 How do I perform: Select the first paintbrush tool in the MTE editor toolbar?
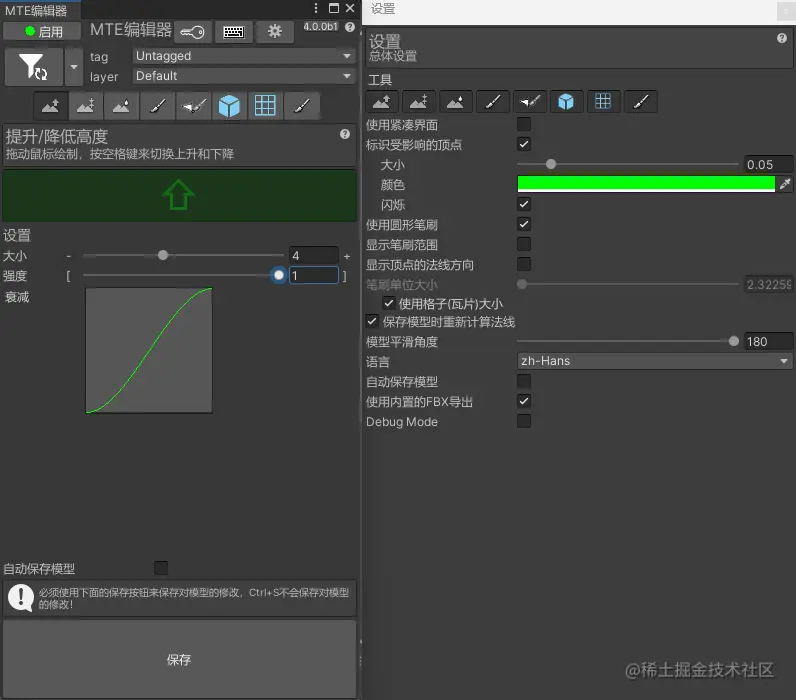coord(157,106)
